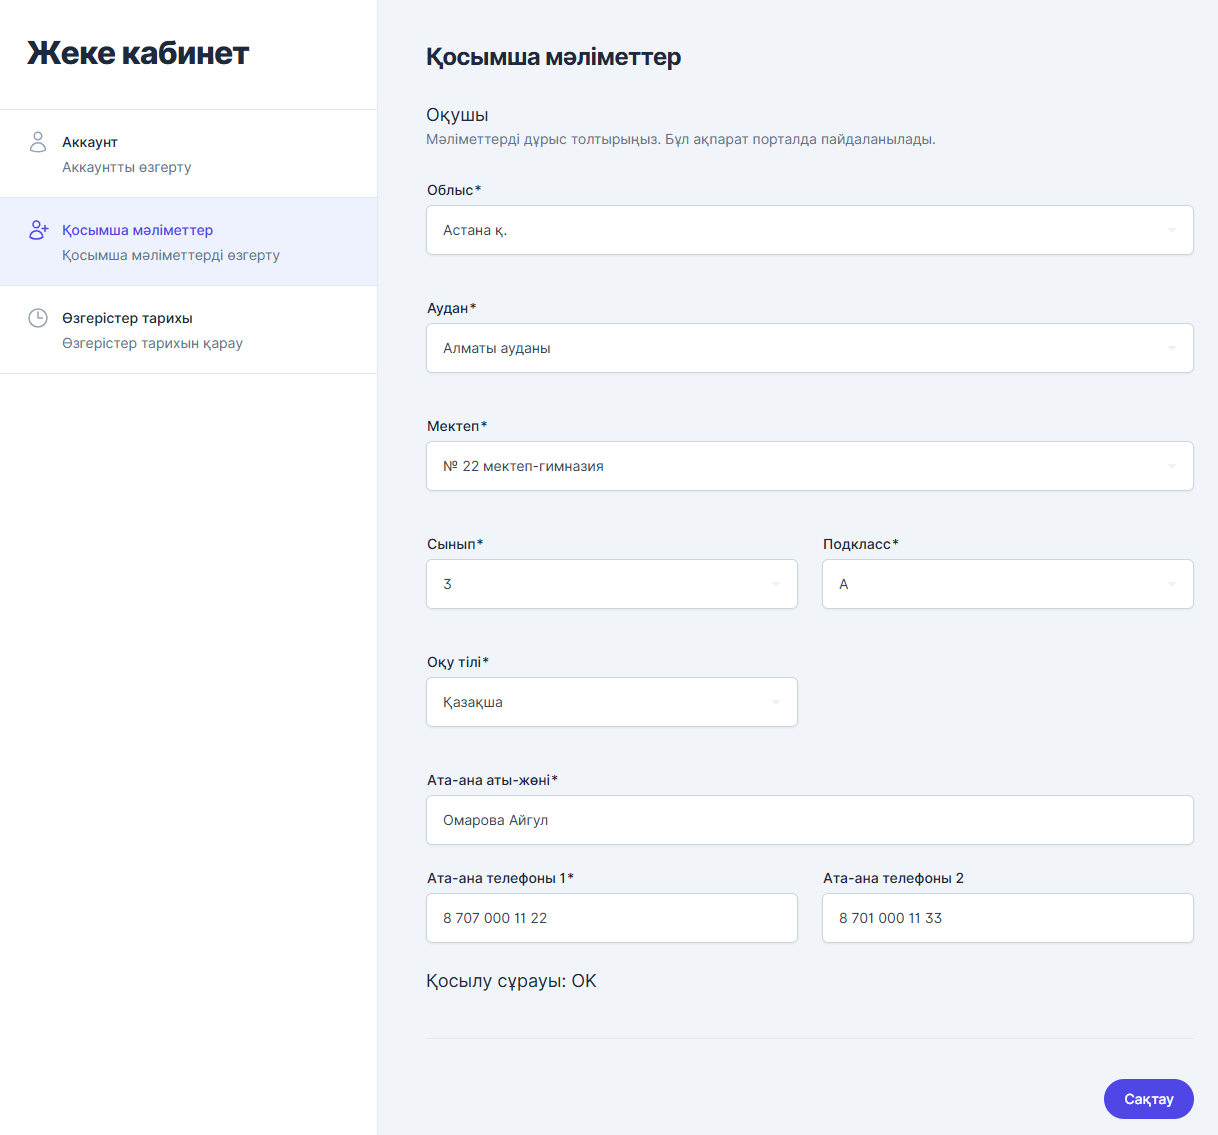Click the Аккаунтты өзгерту subtitle link
Screen dimensions: 1218x1135
coord(126,167)
